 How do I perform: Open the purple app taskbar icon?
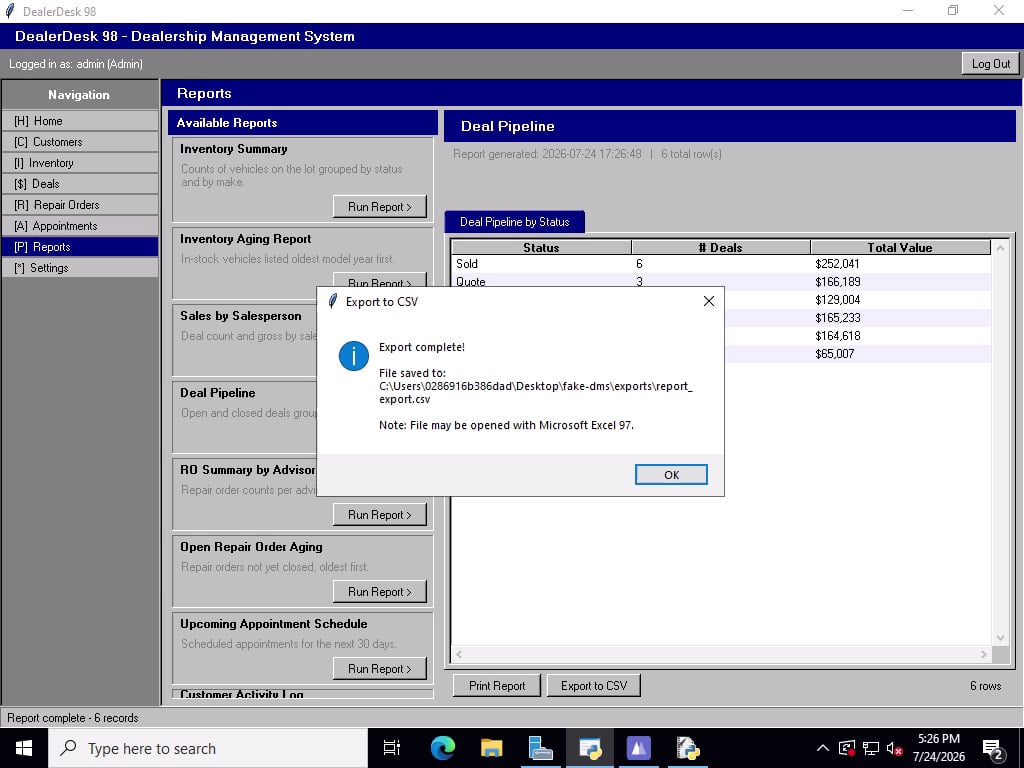[639, 748]
